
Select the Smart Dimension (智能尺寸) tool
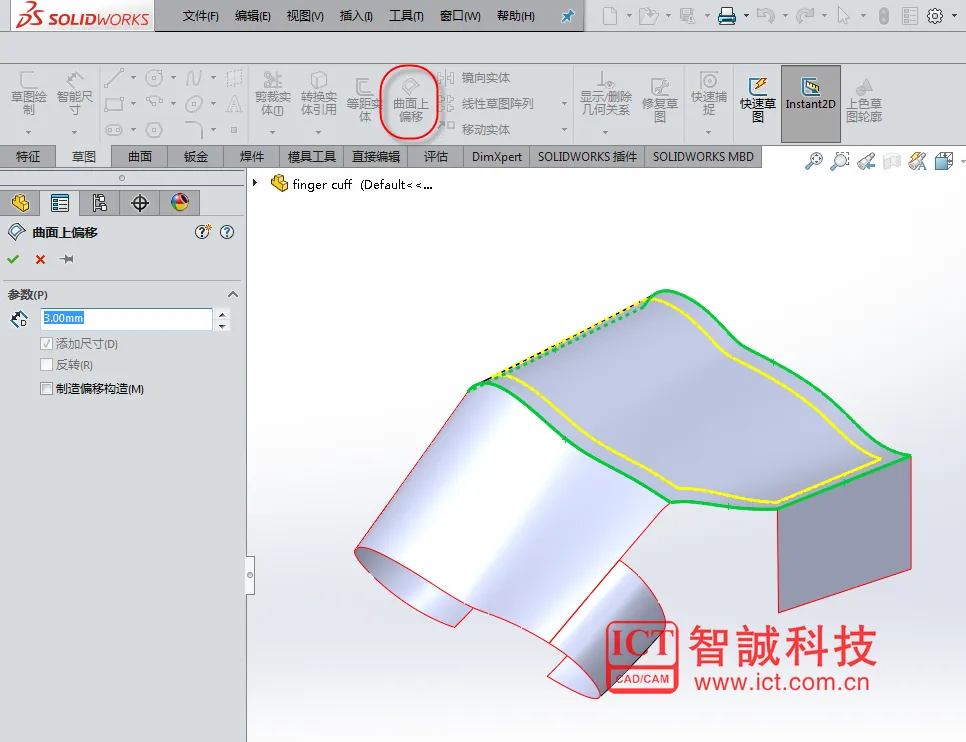click(x=74, y=94)
